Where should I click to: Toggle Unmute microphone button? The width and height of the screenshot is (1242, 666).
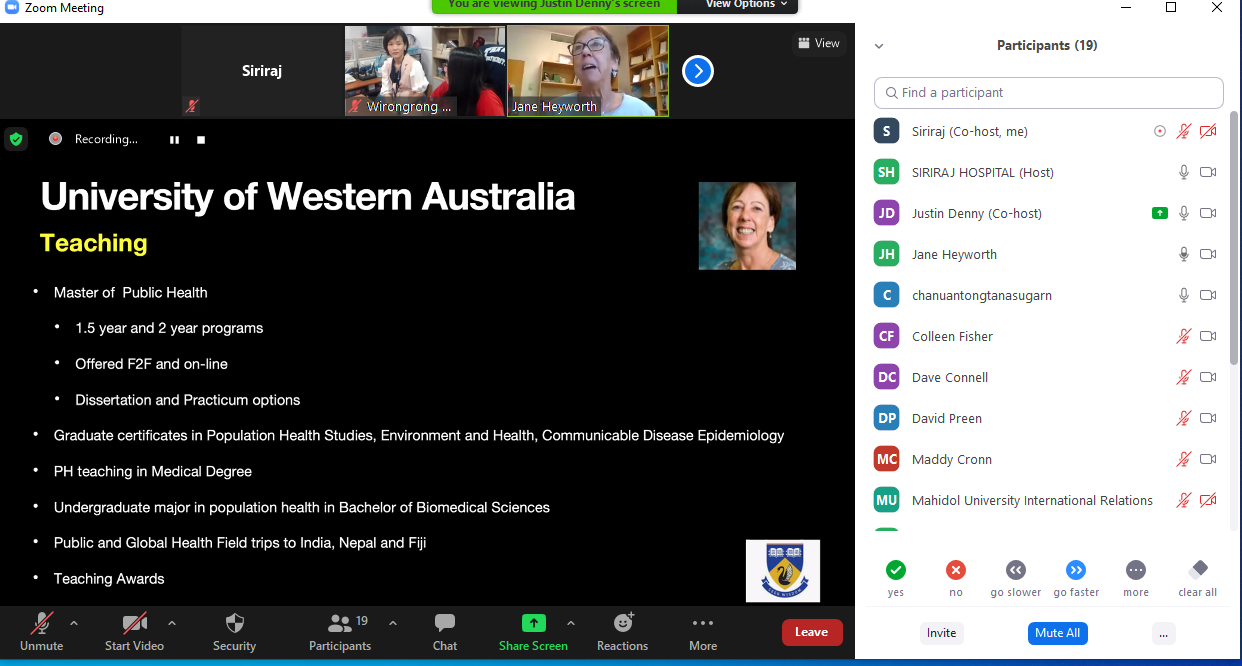[x=41, y=624]
